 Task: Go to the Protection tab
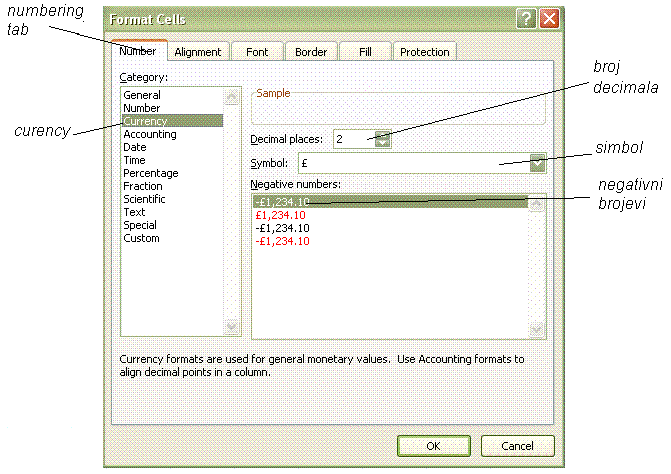[424, 52]
